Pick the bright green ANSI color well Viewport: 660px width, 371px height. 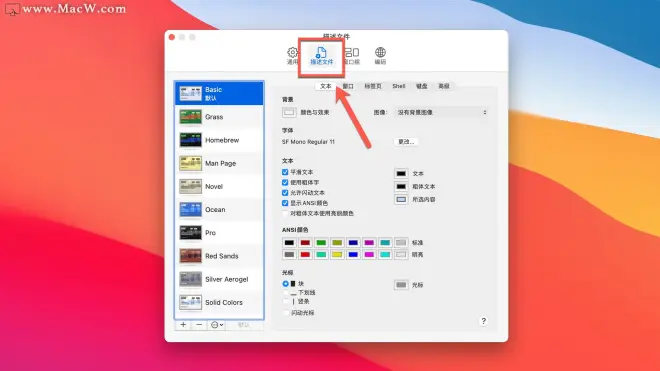[x=321, y=255]
